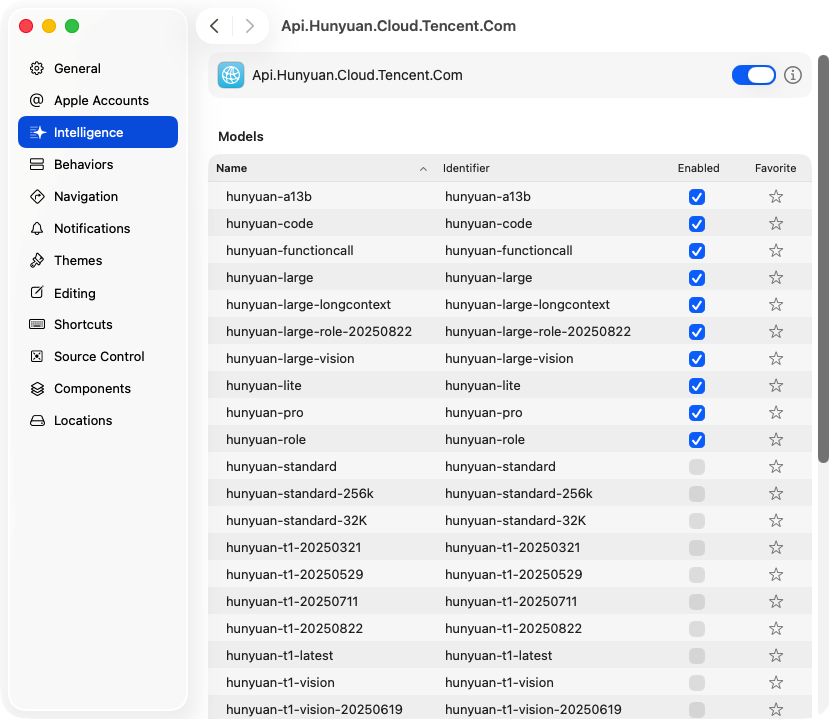Select hunyuan-t1-vision-20250619 identifier cell
Image resolution: width=832 pixels, height=719 pixels.
[533, 709]
